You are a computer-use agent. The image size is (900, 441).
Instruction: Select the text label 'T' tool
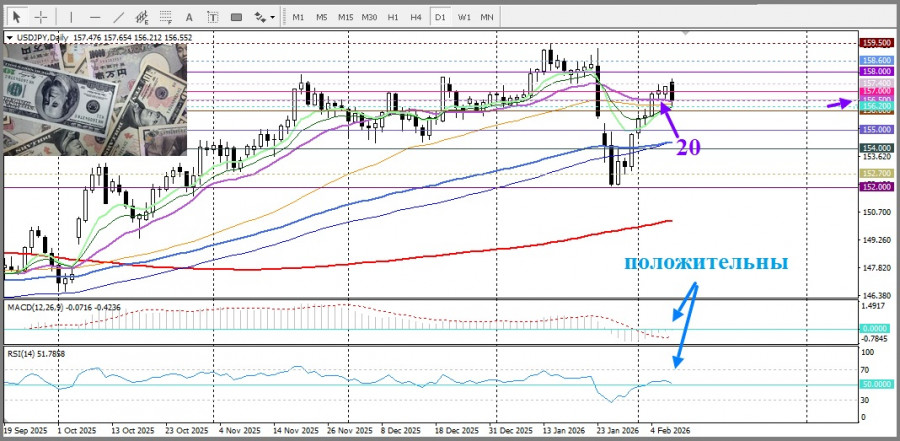coord(213,17)
